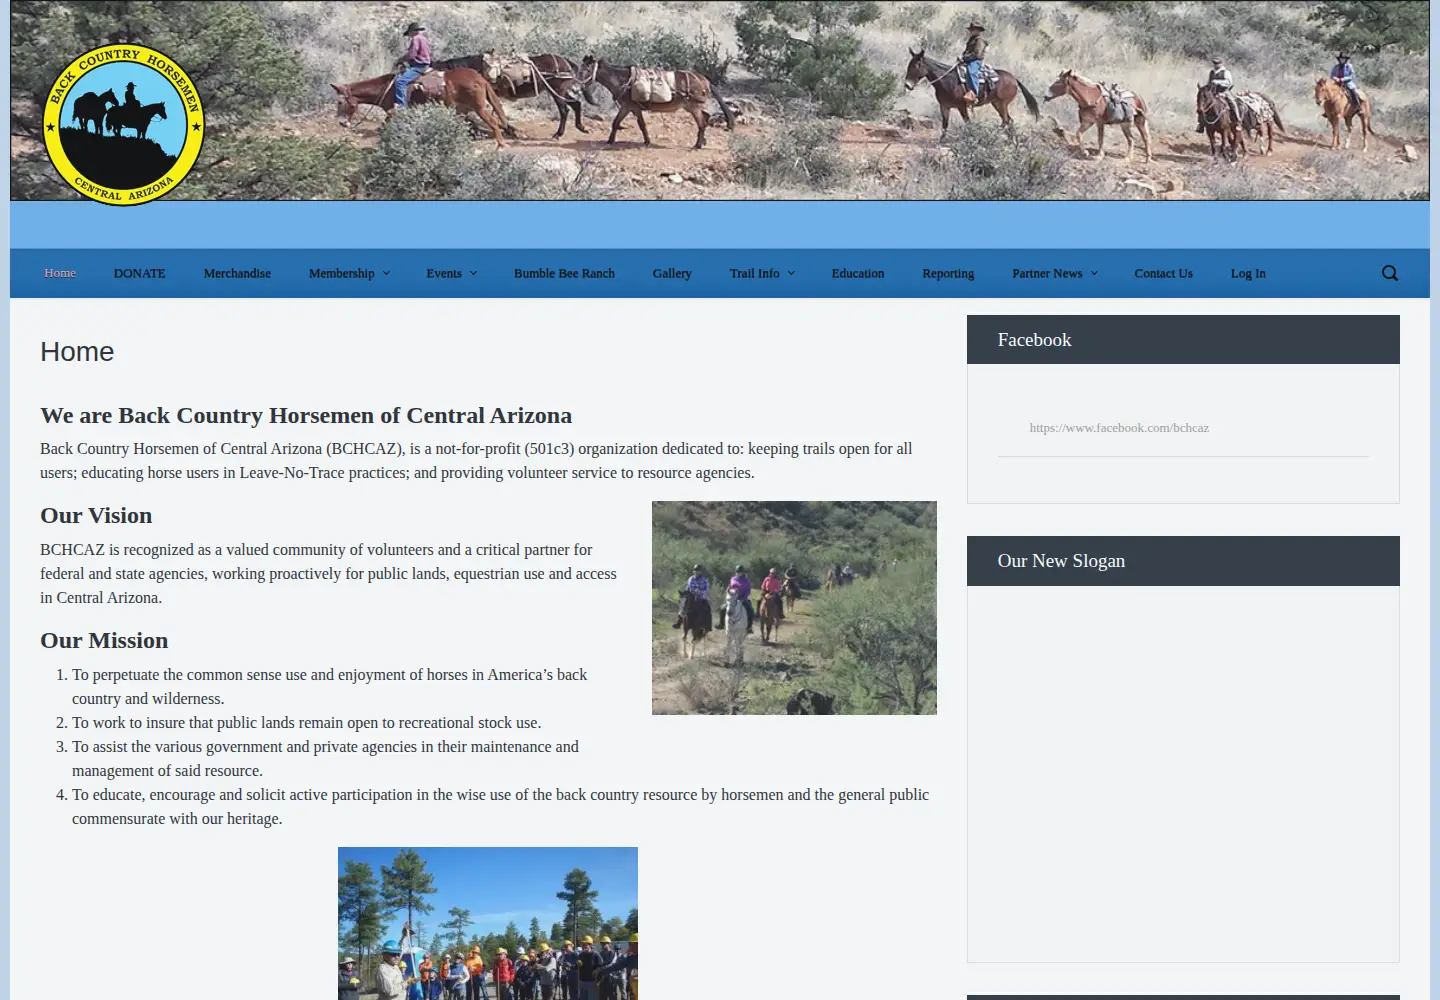Click mission item starting 'To assist the various government'
Image resolution: width=1440 pixels, height=1000 pixels.
(325, 759)
